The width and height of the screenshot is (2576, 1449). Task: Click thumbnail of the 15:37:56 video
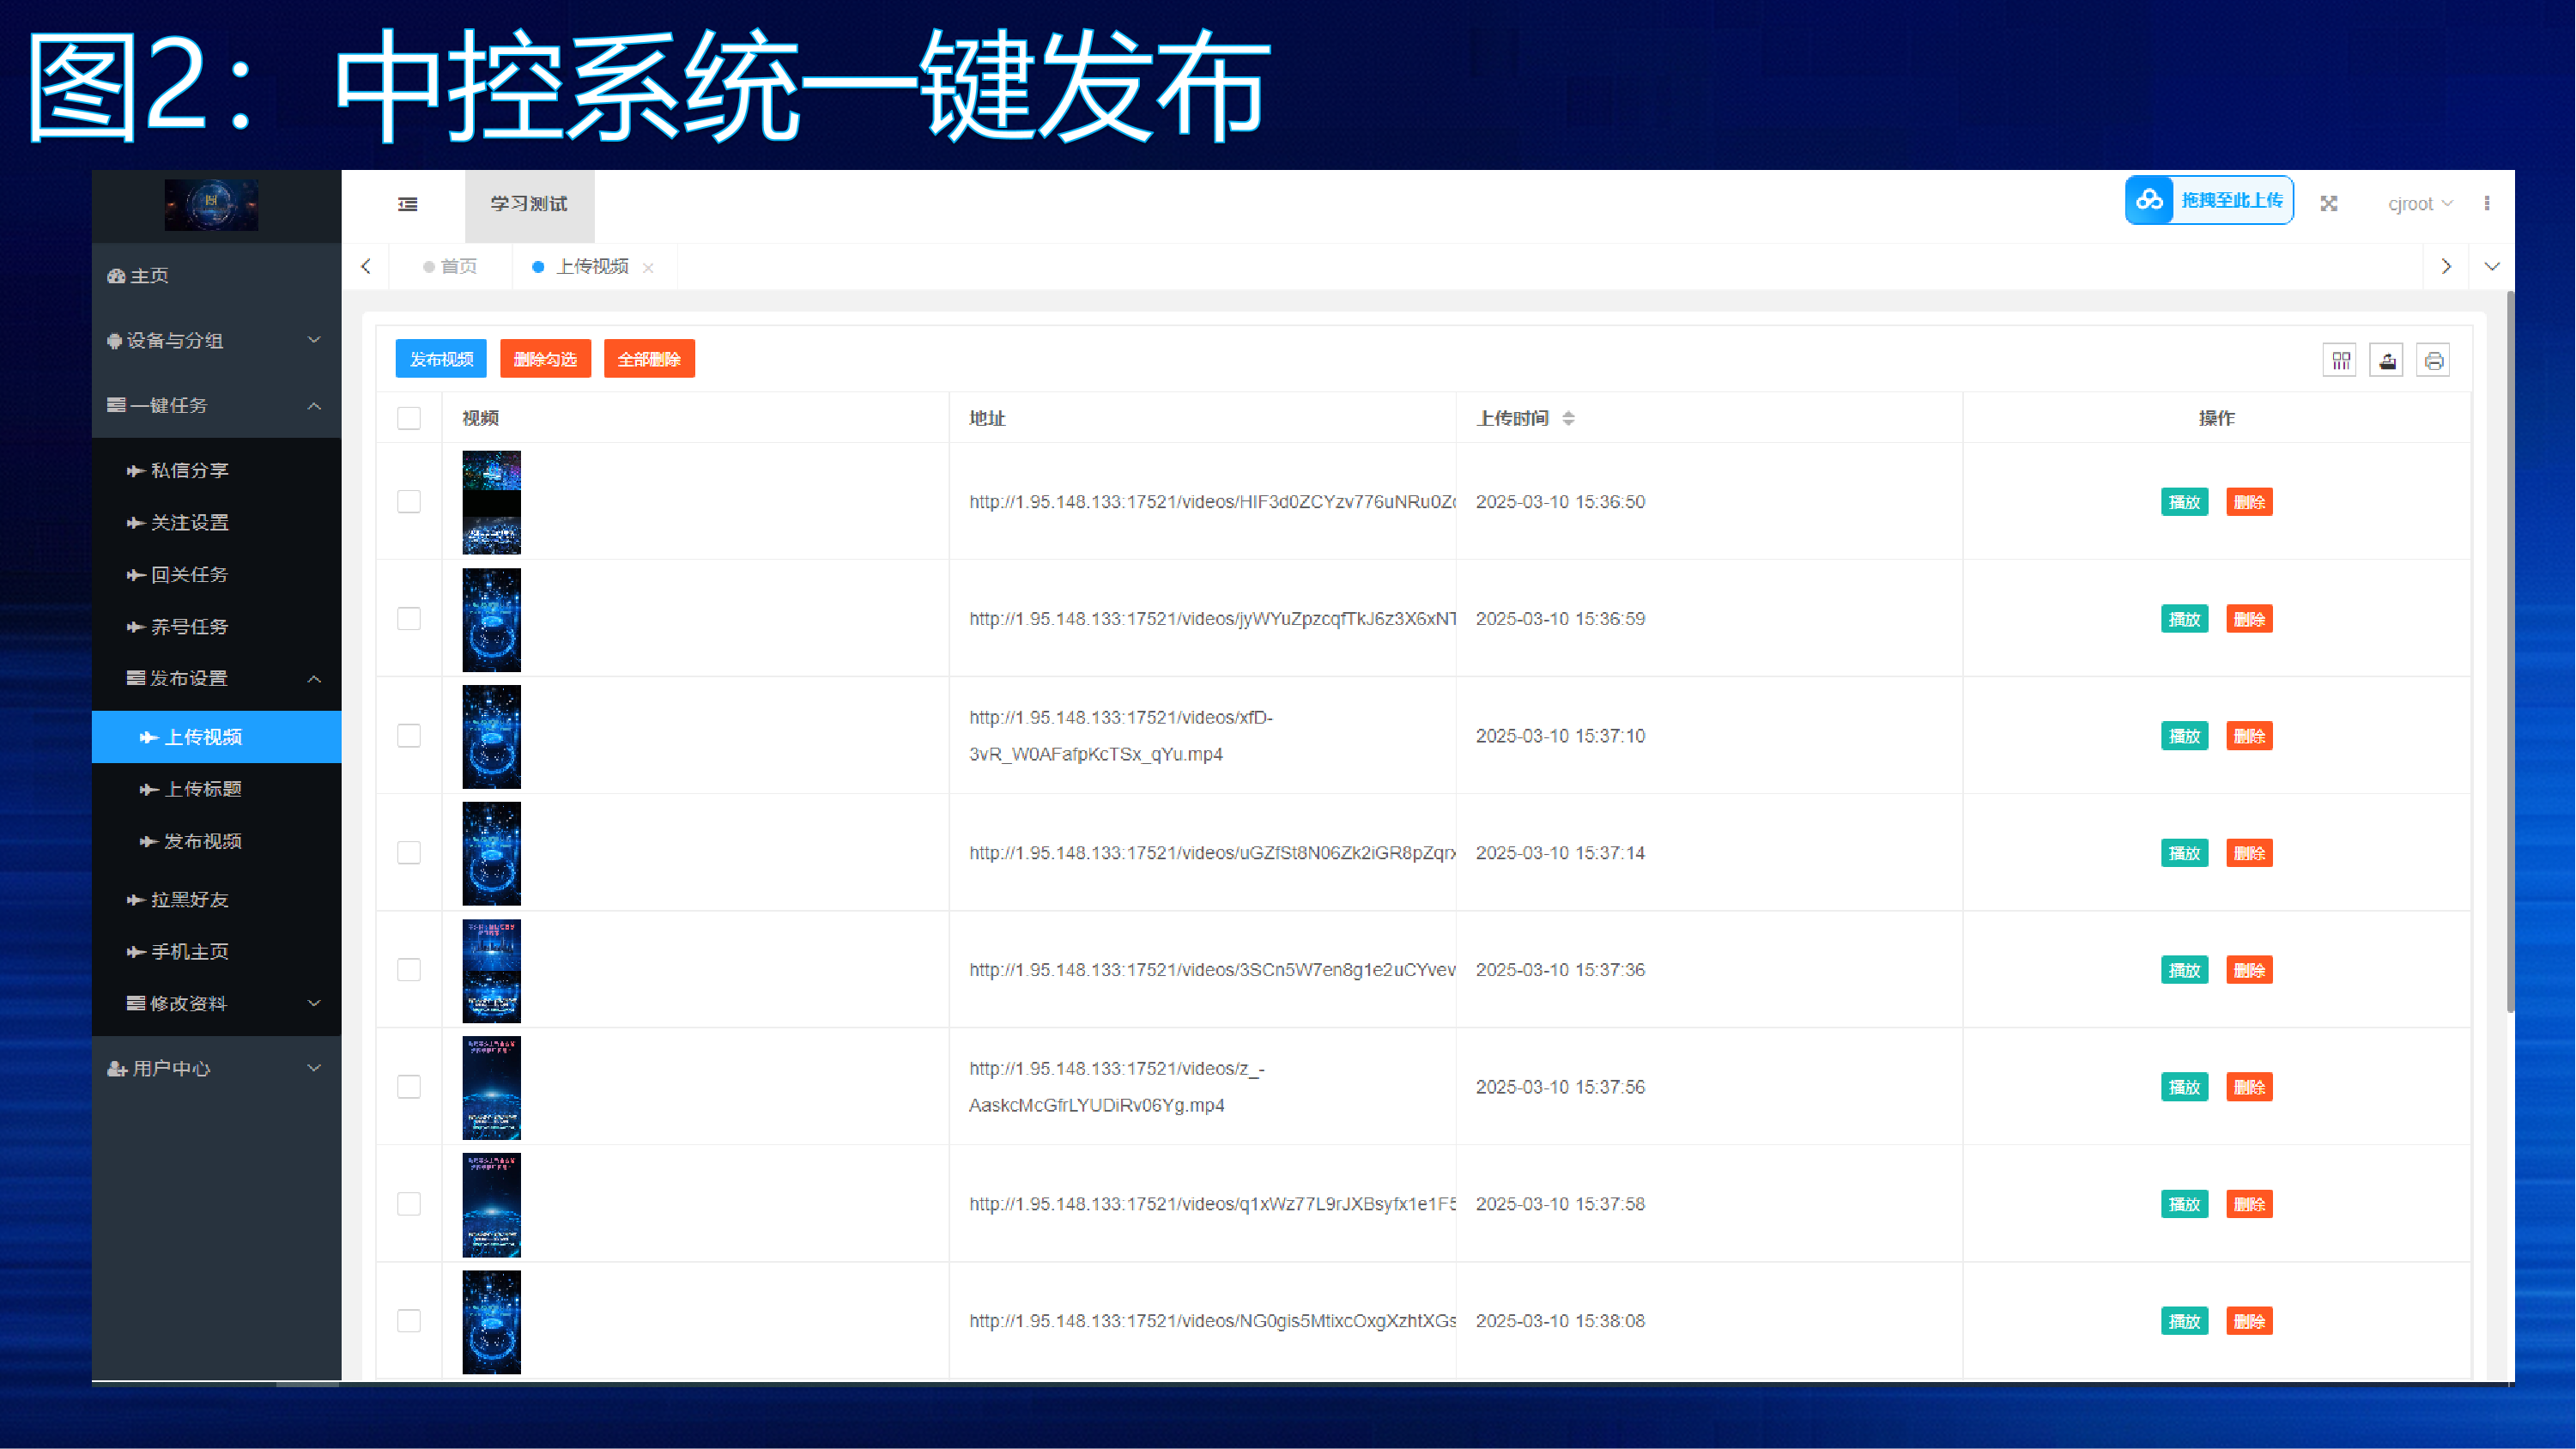(491, 1087)
